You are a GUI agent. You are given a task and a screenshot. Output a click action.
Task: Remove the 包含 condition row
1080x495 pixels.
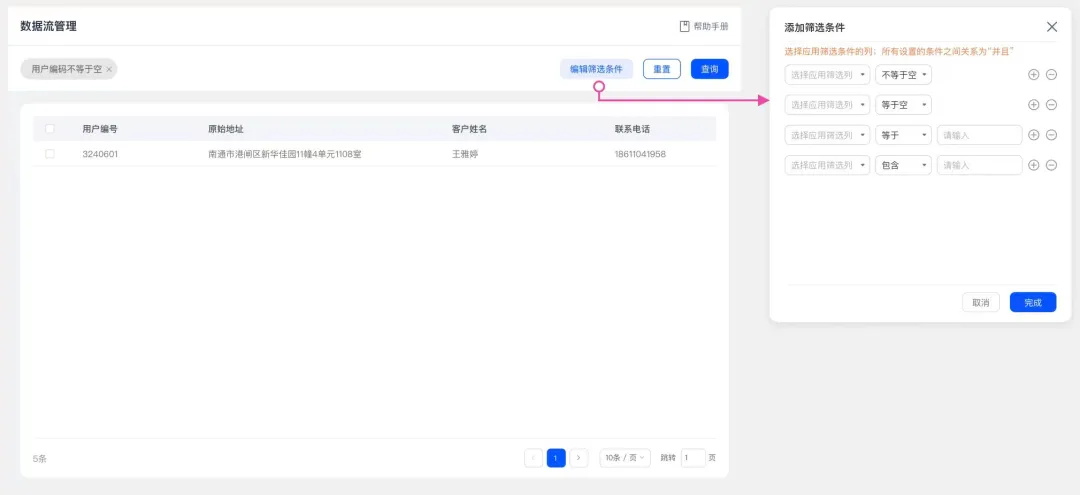pos(1051,165)
